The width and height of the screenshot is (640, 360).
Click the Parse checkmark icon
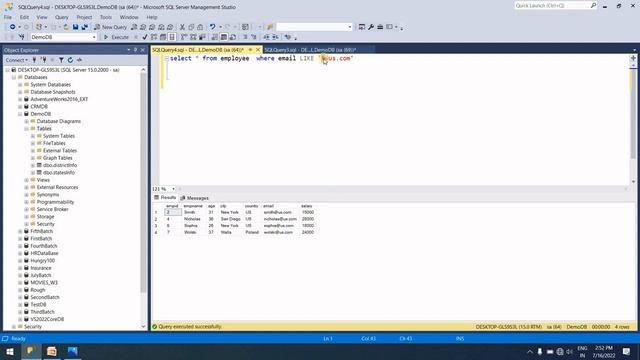144,37
